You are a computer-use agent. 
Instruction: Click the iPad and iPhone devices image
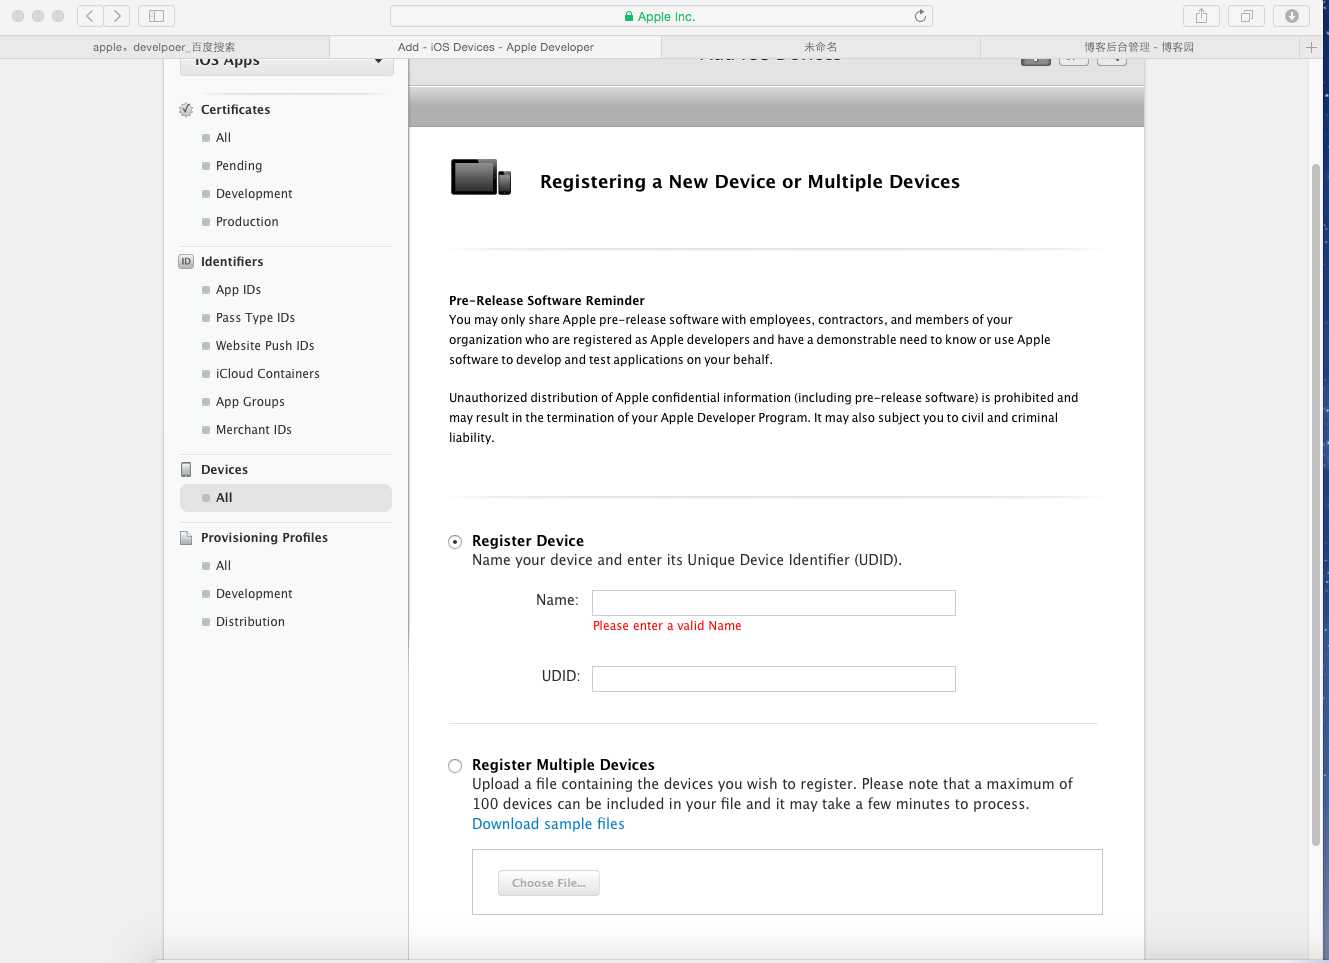pos(481,177)
